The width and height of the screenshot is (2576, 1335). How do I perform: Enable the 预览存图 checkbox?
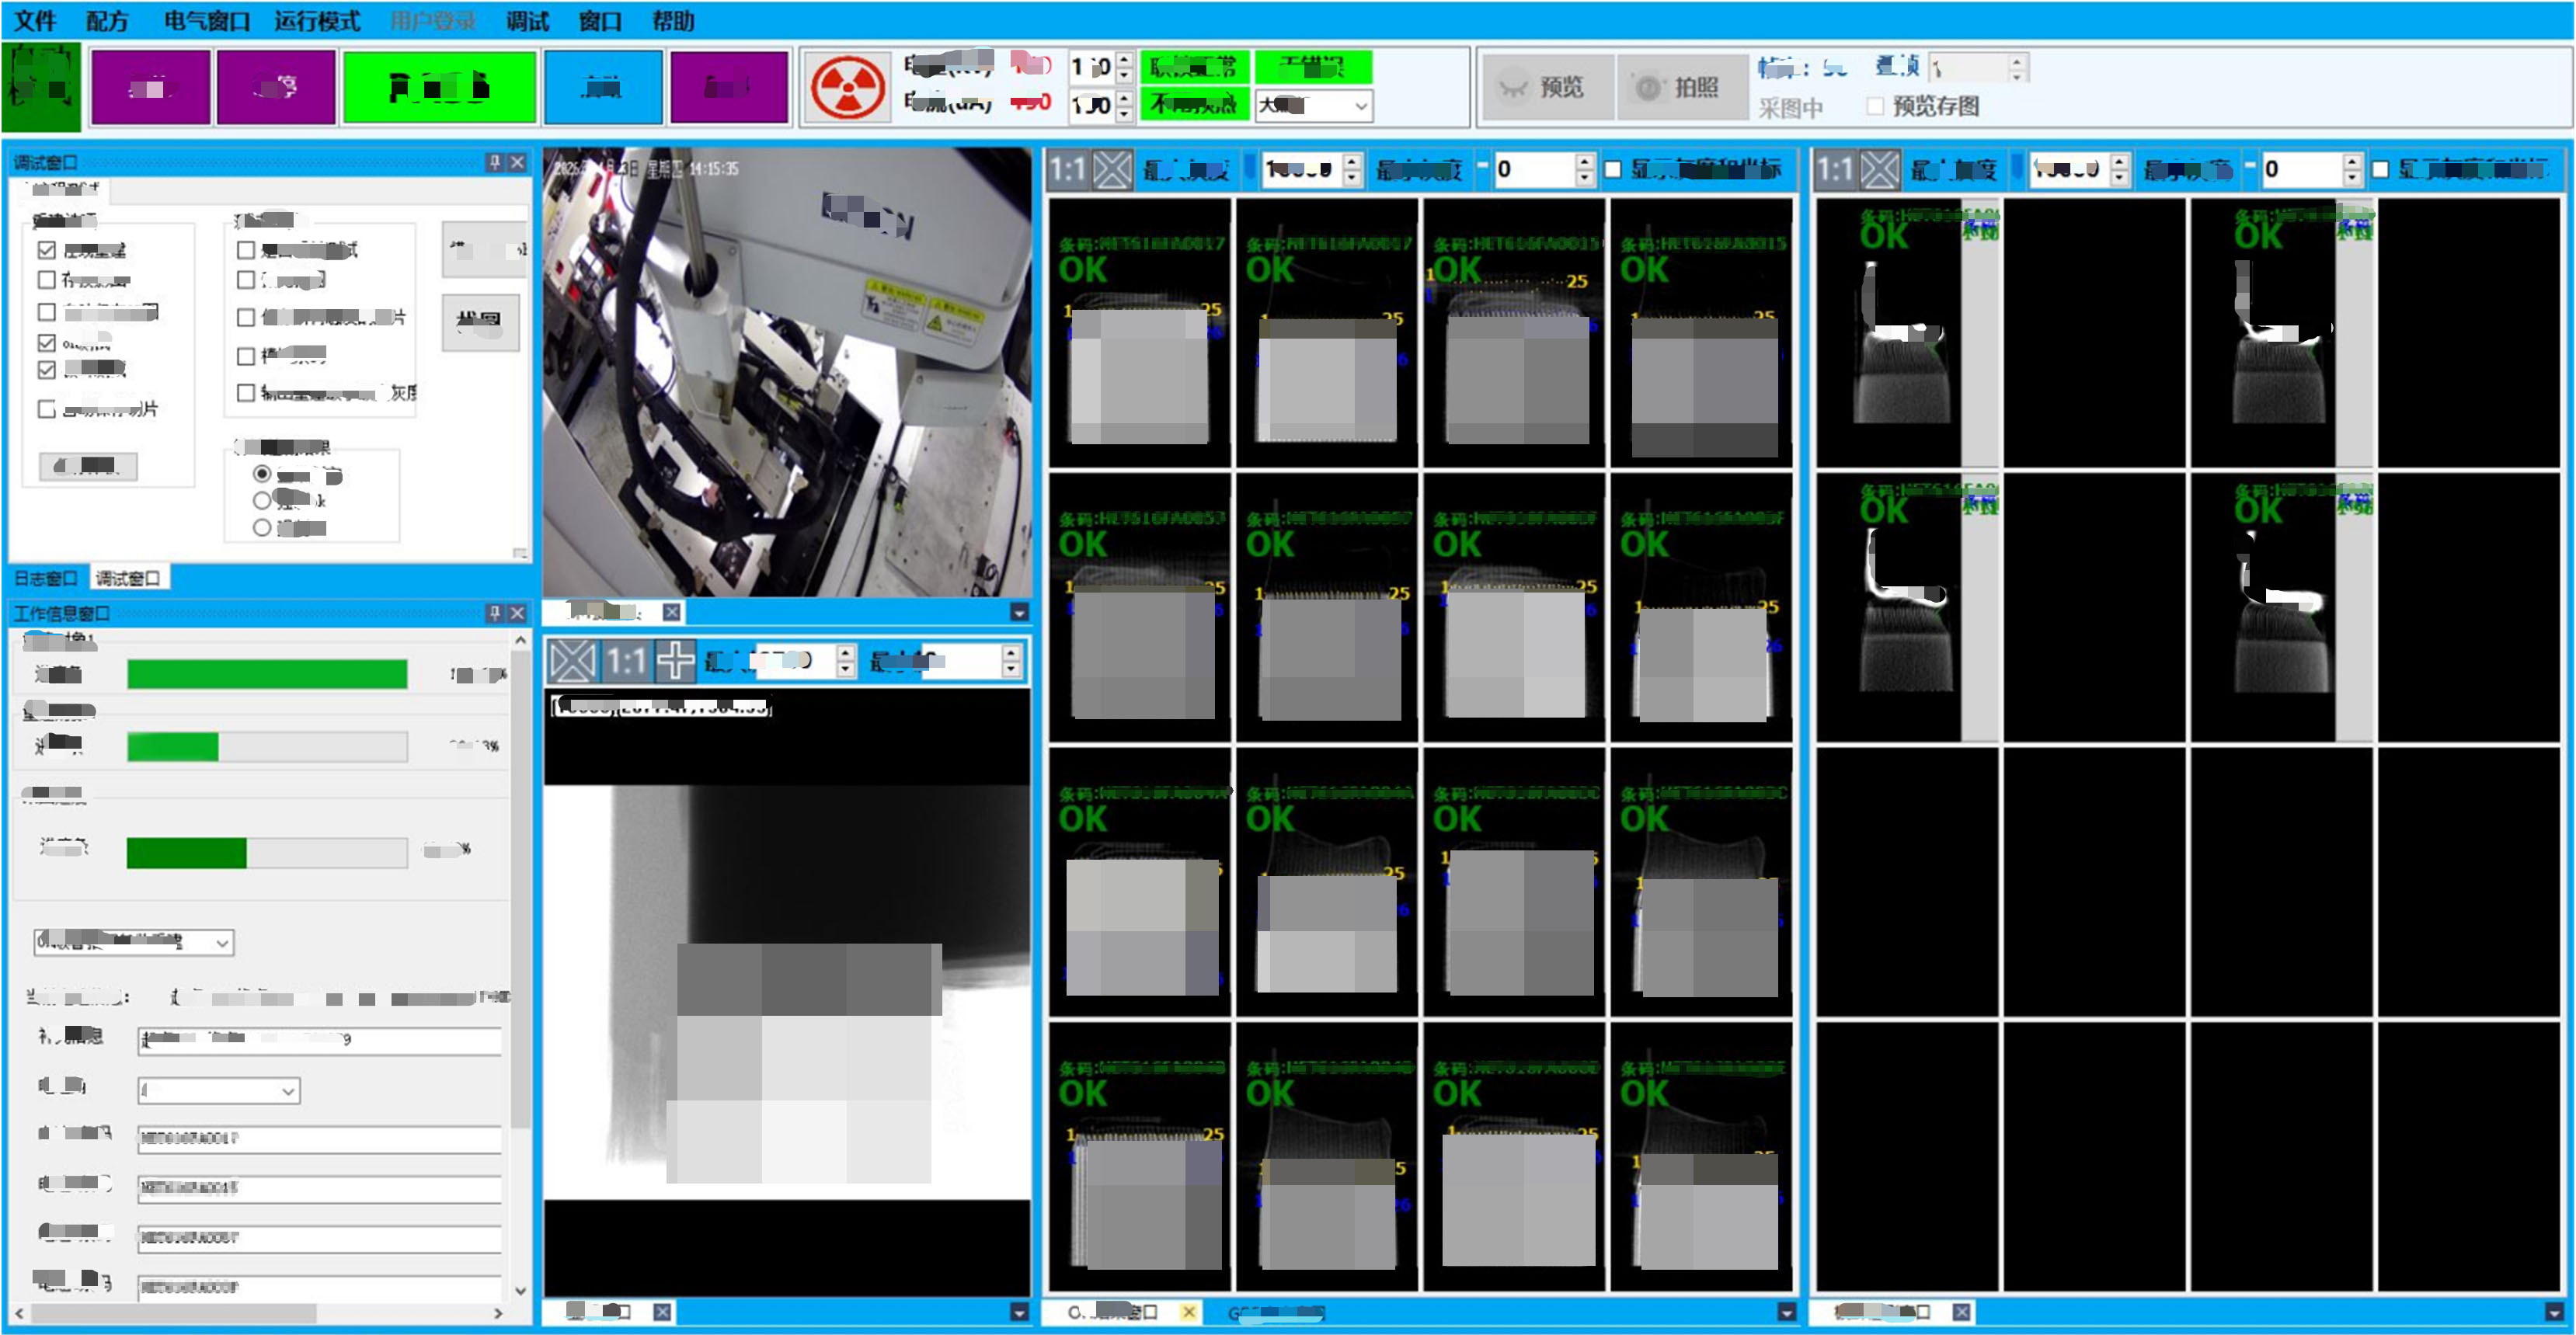pyautogui.click(x=1875, y=106)
